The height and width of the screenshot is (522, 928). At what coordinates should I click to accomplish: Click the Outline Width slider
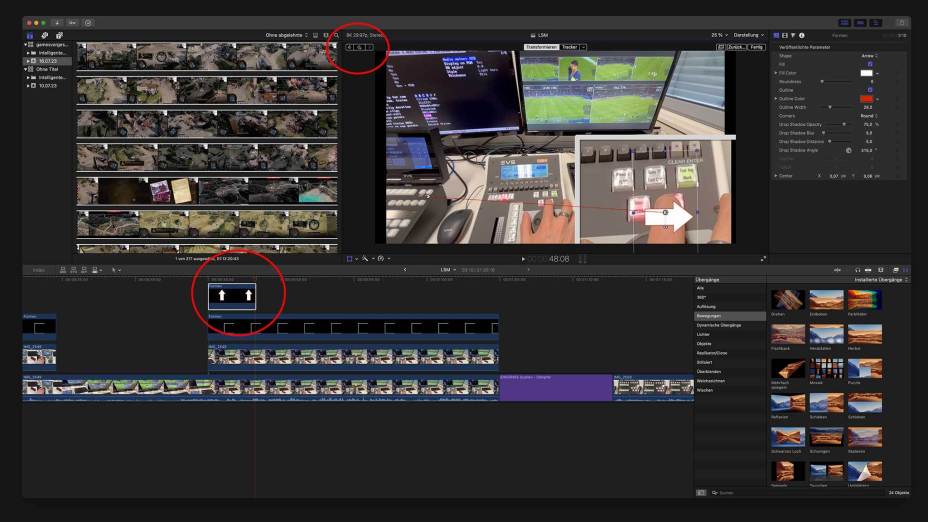(836, 107)
